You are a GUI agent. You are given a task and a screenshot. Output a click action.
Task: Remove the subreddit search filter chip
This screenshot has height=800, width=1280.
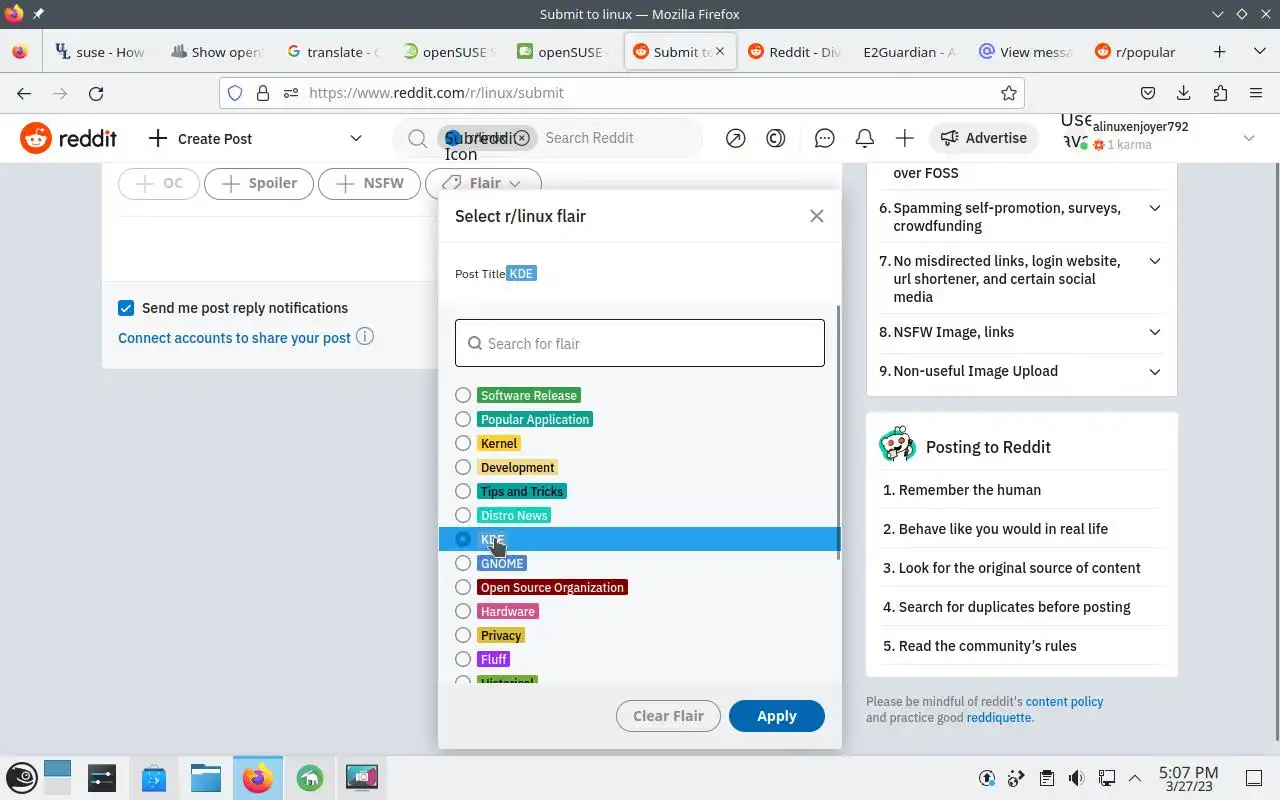click(521, 138)
